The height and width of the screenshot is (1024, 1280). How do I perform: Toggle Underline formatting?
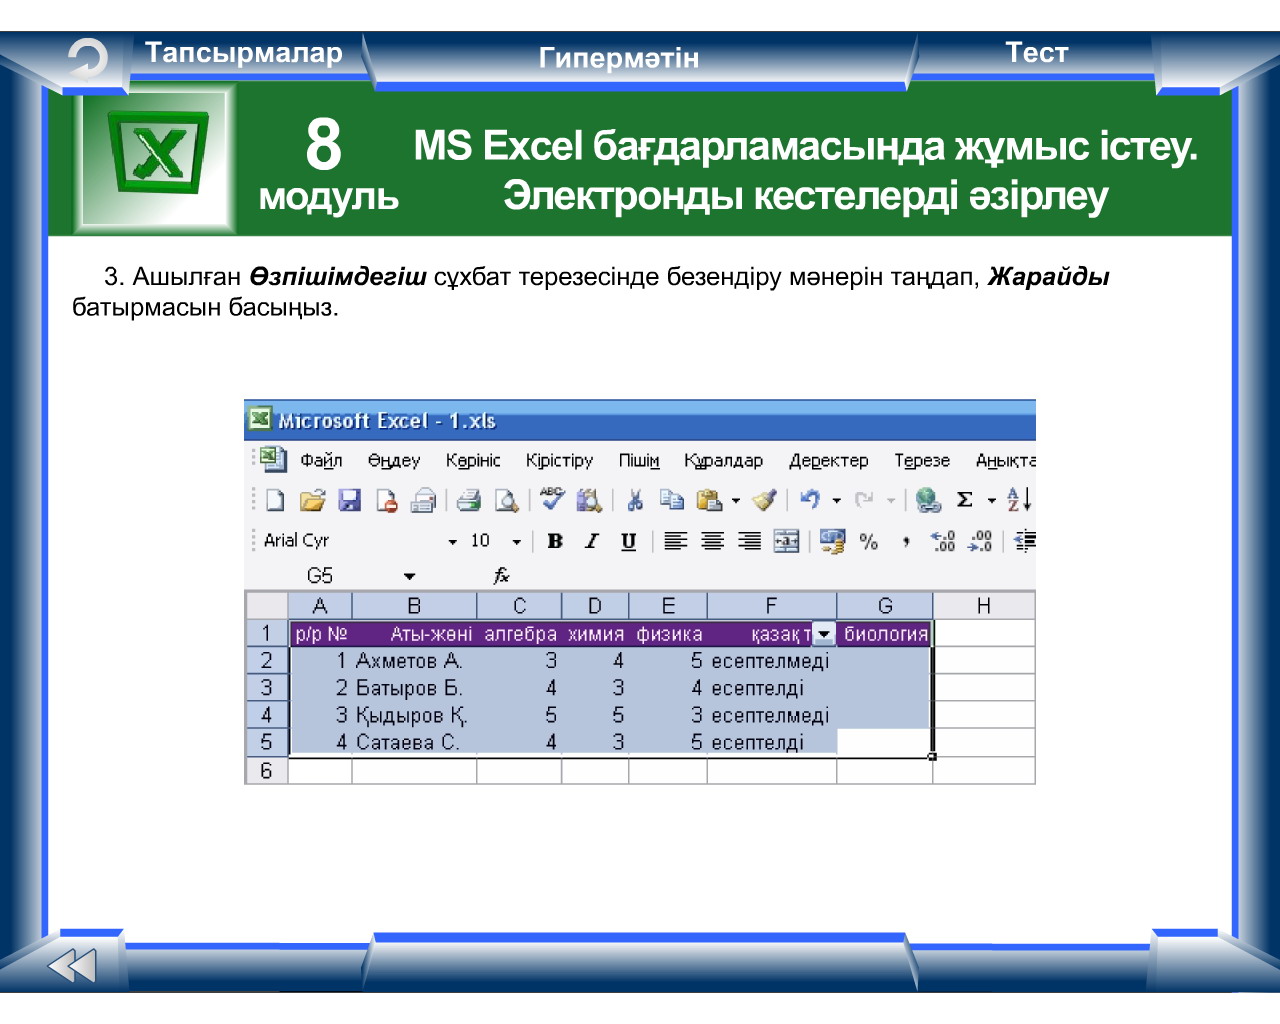point(628,541)
